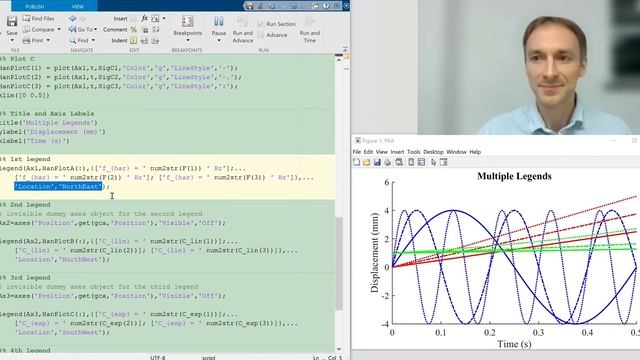Screen dimensions: 640x360
Task: Click the Compare button in the File group
Action: [x=38, y=29]
